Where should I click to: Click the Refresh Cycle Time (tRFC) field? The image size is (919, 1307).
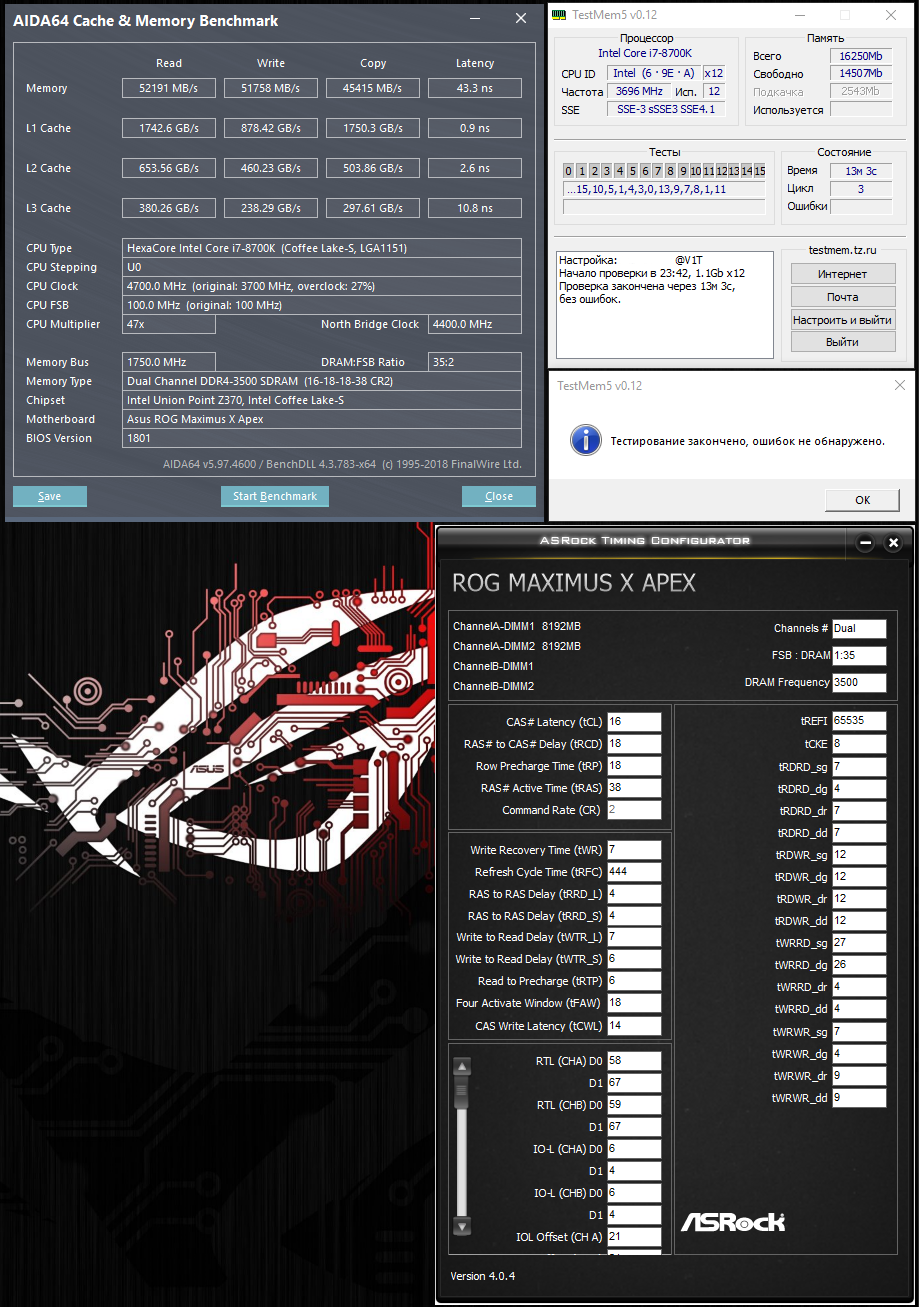[634, 872]
